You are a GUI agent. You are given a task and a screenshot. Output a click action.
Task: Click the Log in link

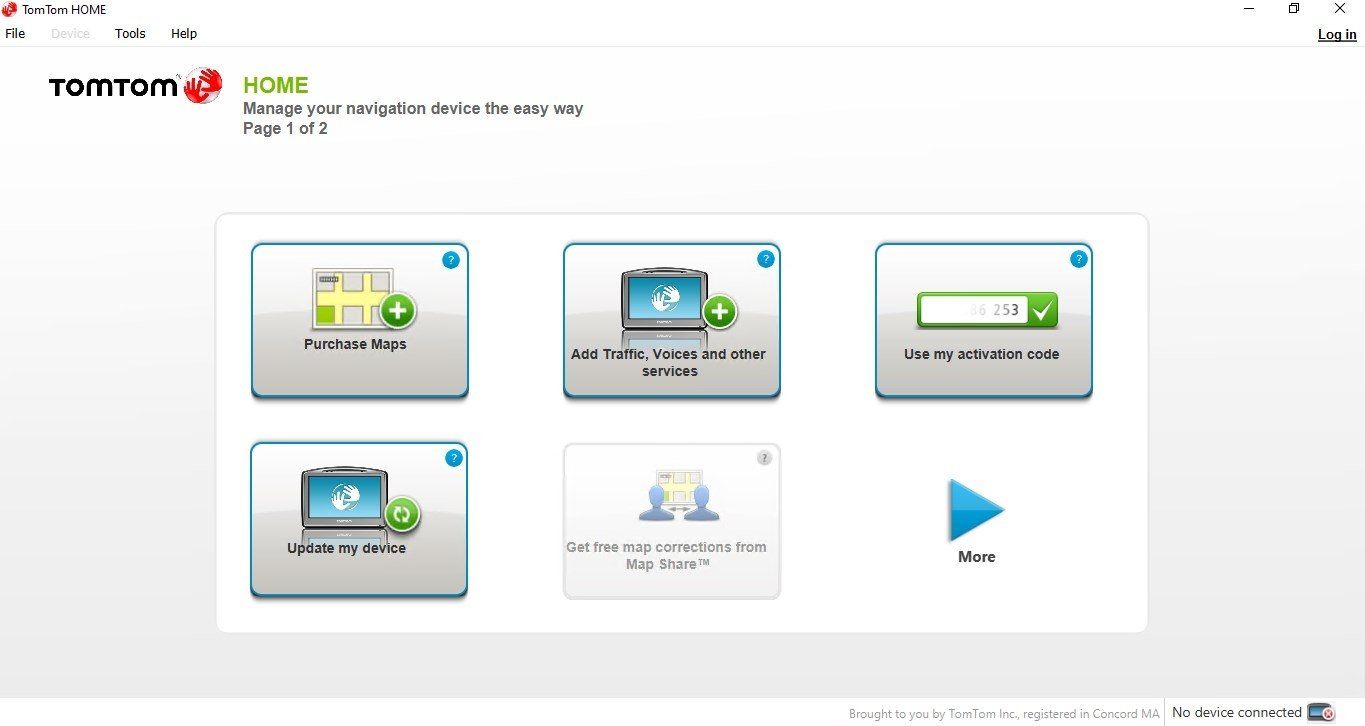click(1337, 34)
